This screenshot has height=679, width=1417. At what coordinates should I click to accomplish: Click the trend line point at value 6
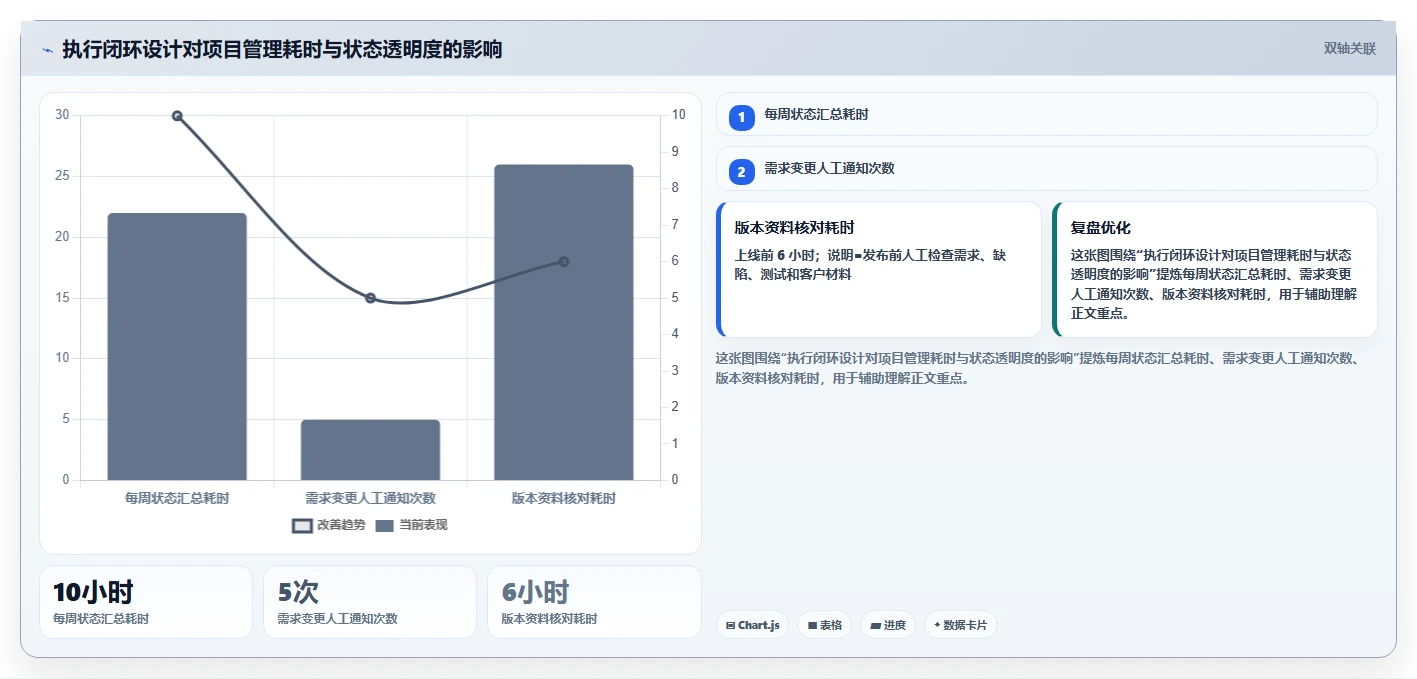pos(564,262)
